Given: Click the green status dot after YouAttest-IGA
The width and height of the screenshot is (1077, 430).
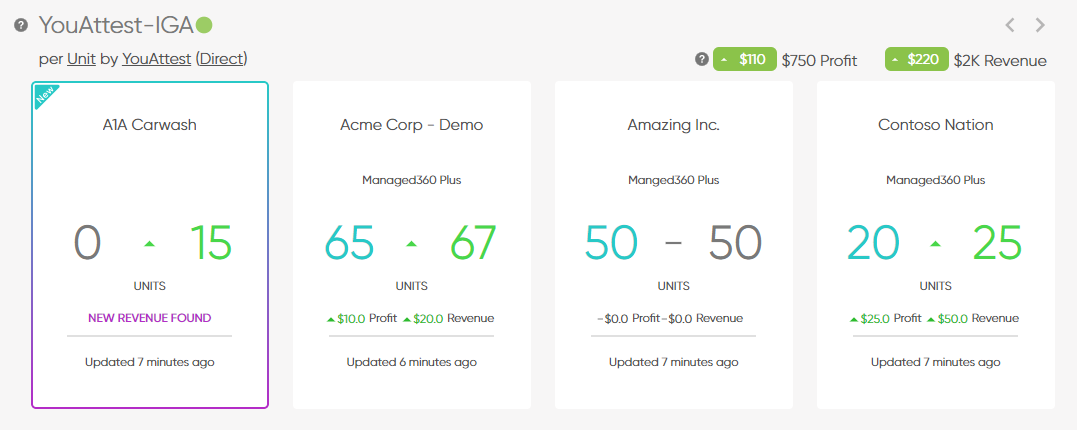Looking at the screenshot, I should (204, 25).
